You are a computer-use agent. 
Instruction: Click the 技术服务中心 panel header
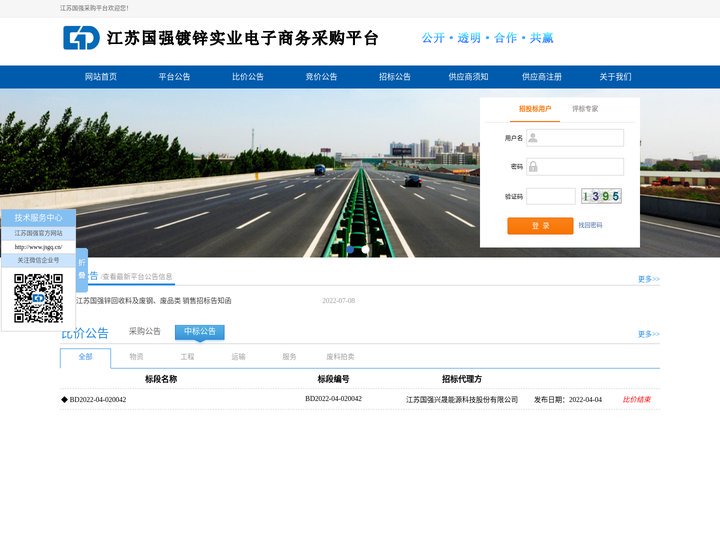point(38,218)
